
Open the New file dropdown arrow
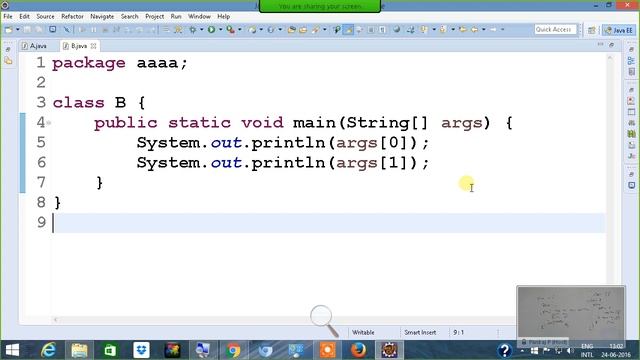click(x=18, y=30)
